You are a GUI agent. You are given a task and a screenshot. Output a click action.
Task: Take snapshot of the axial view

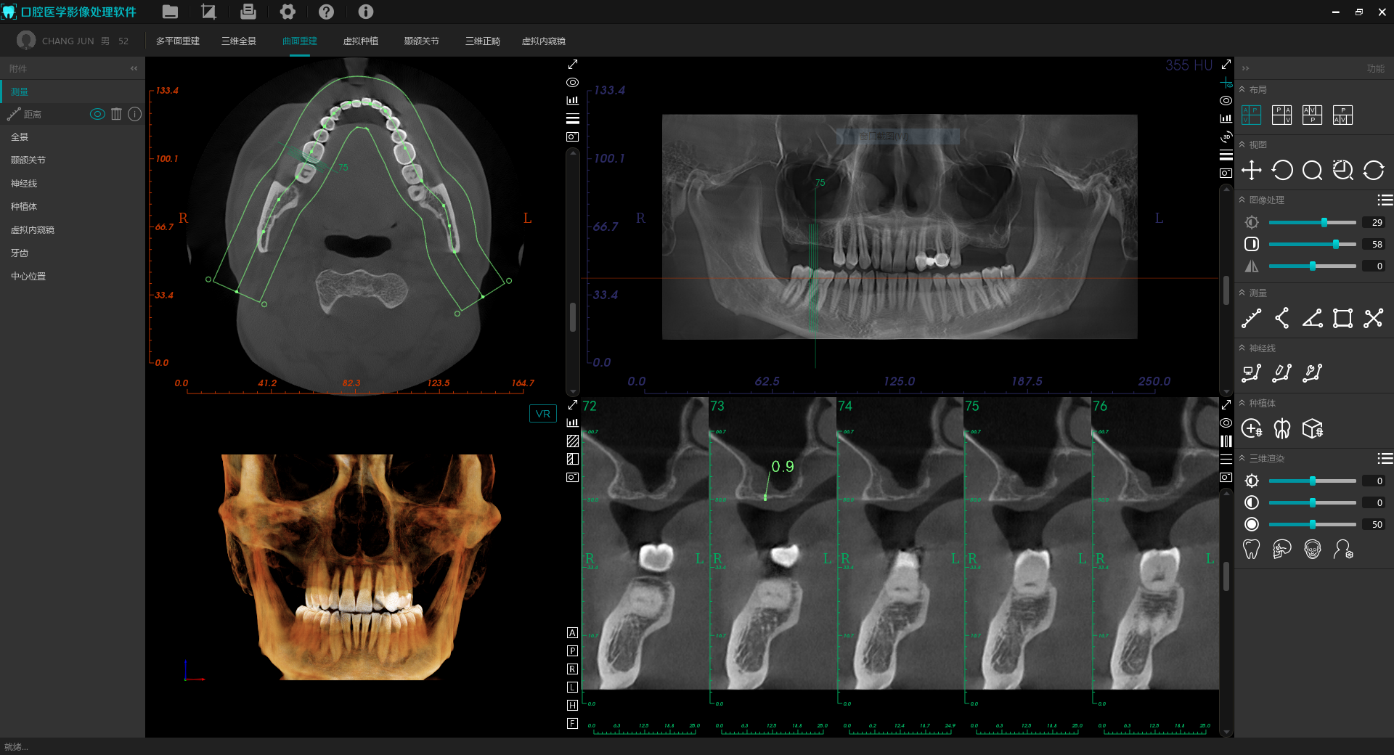(573, 136)
